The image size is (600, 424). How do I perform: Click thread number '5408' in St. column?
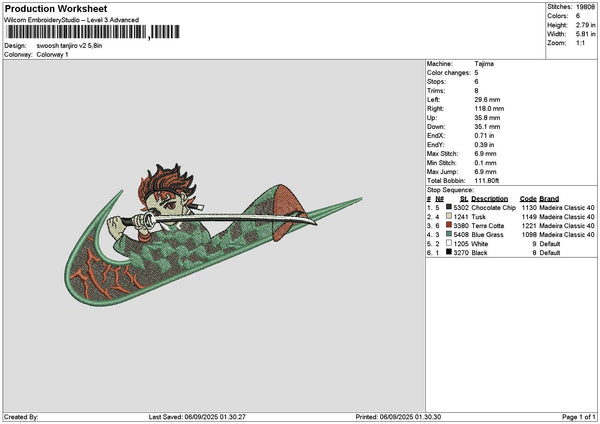(461, 235)
